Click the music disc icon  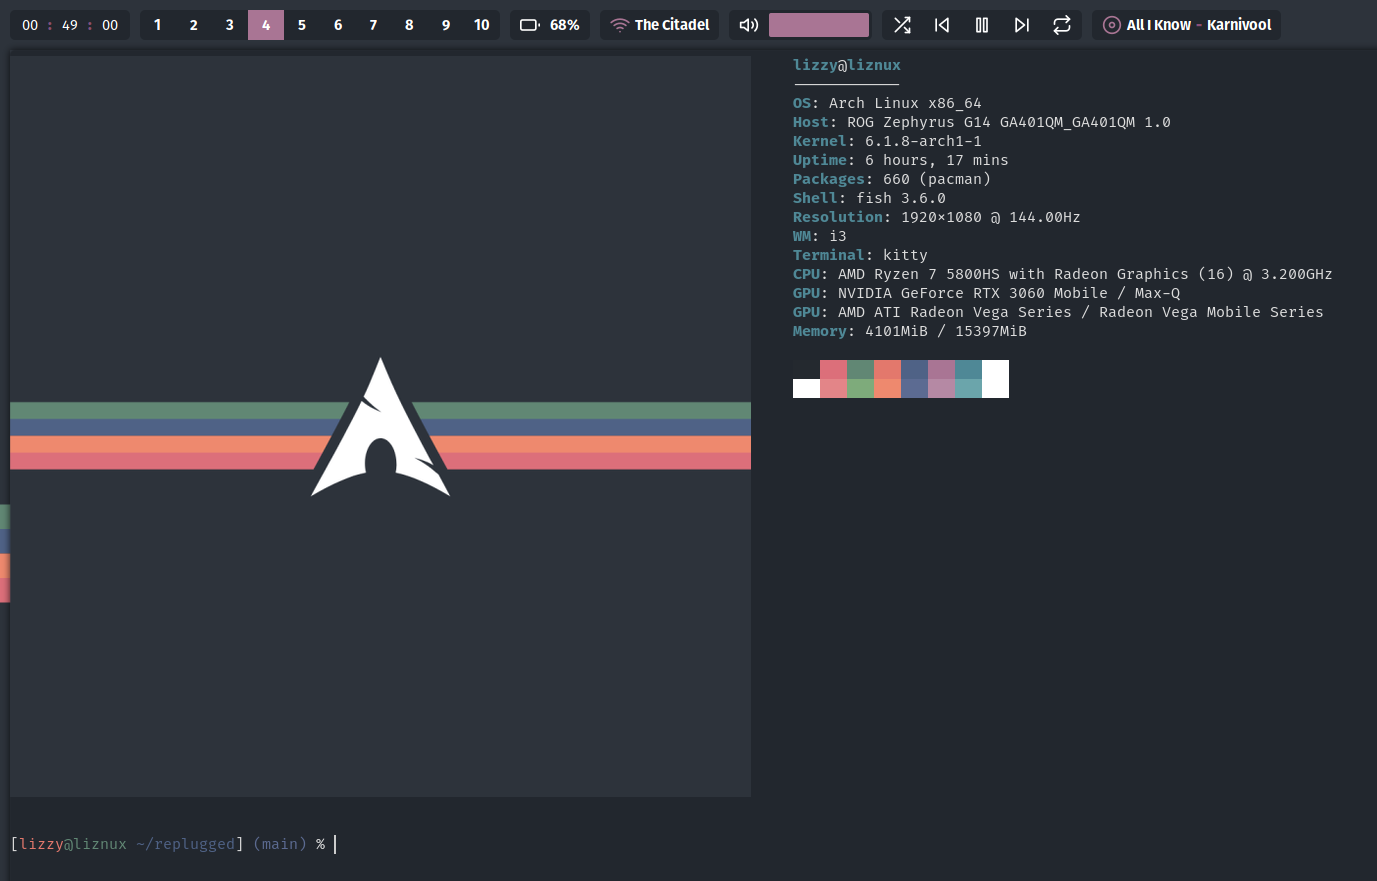pos(1111,25)
